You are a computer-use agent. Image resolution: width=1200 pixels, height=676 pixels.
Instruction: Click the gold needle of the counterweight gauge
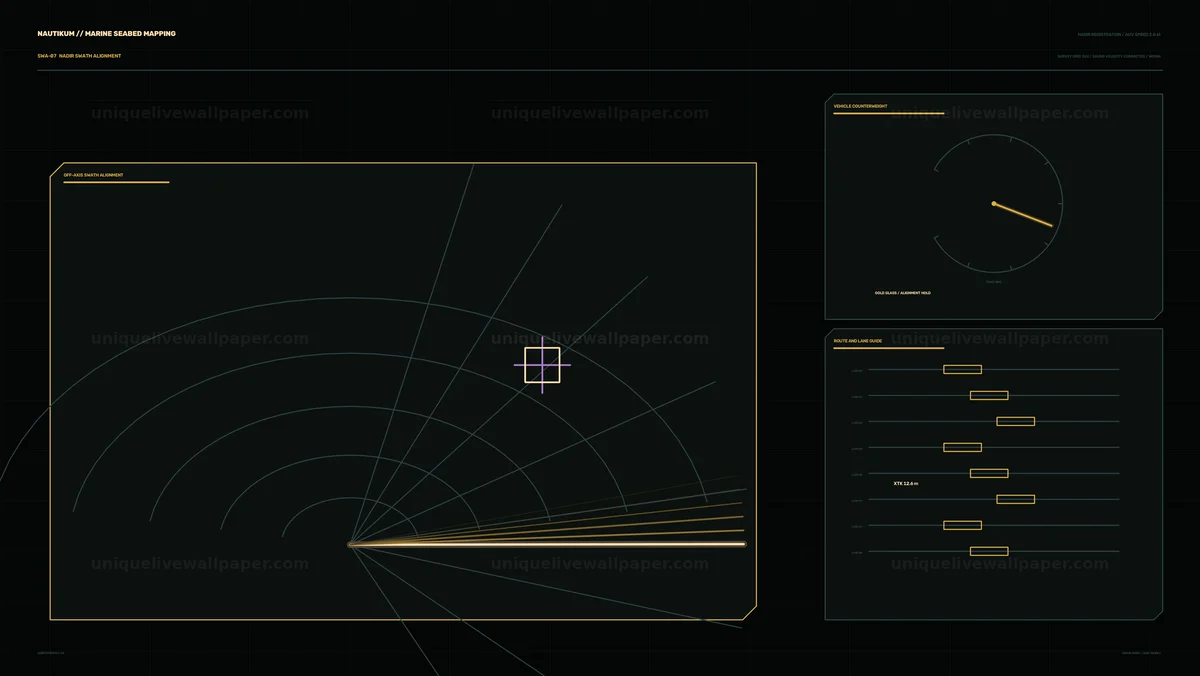[x=1023, y=214]
